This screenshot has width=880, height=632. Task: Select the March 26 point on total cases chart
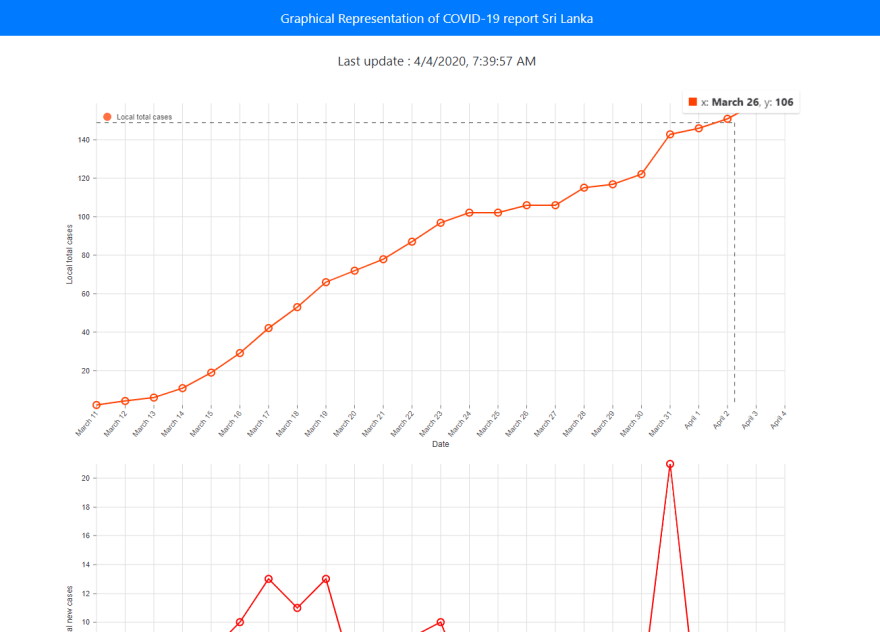click(526, 205)
